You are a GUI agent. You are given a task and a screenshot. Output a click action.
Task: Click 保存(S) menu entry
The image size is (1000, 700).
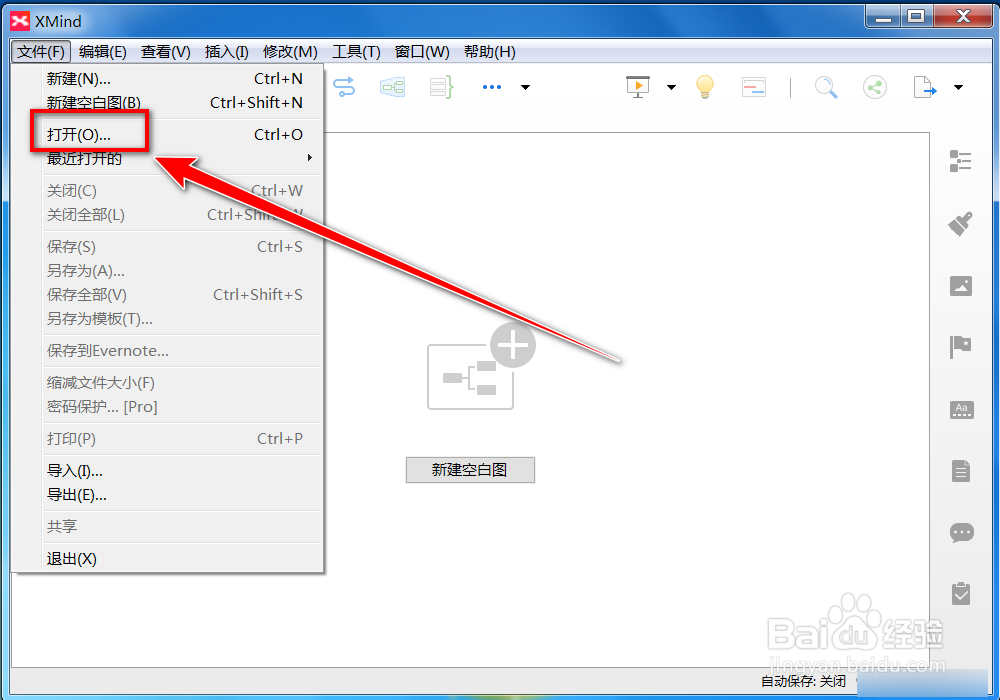pos(175,247)
